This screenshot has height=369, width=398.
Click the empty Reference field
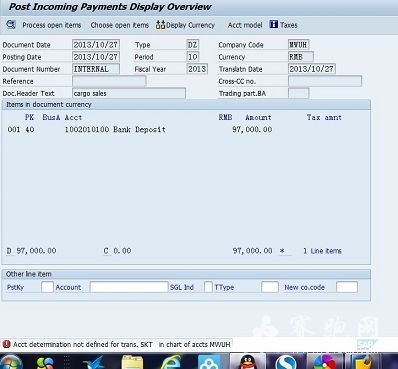(x=109, y=81)
